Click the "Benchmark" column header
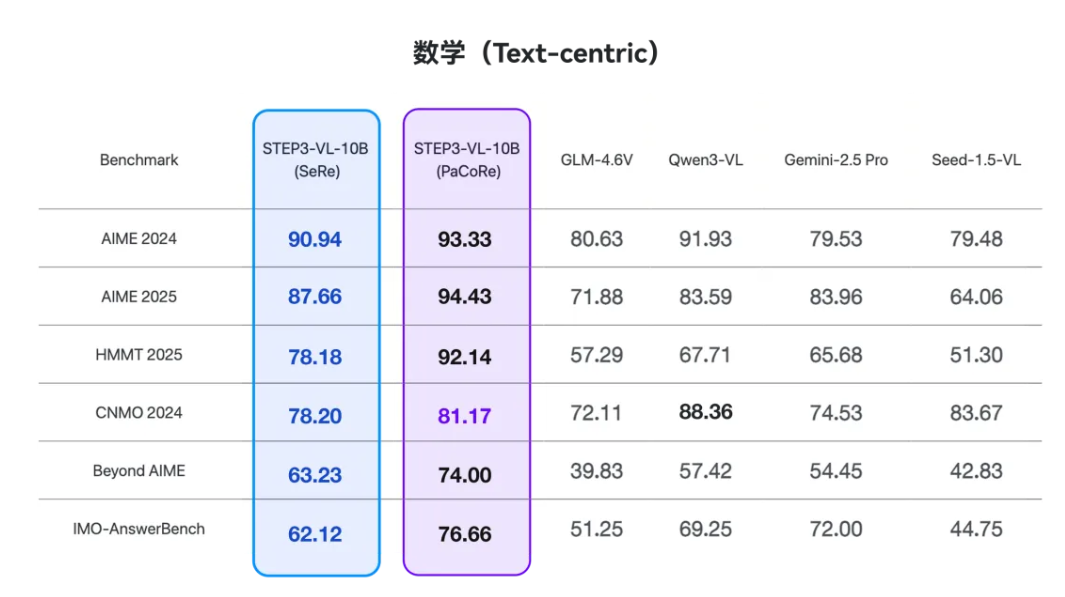Screen dimensions: 1065x597 tap(138, 160)
